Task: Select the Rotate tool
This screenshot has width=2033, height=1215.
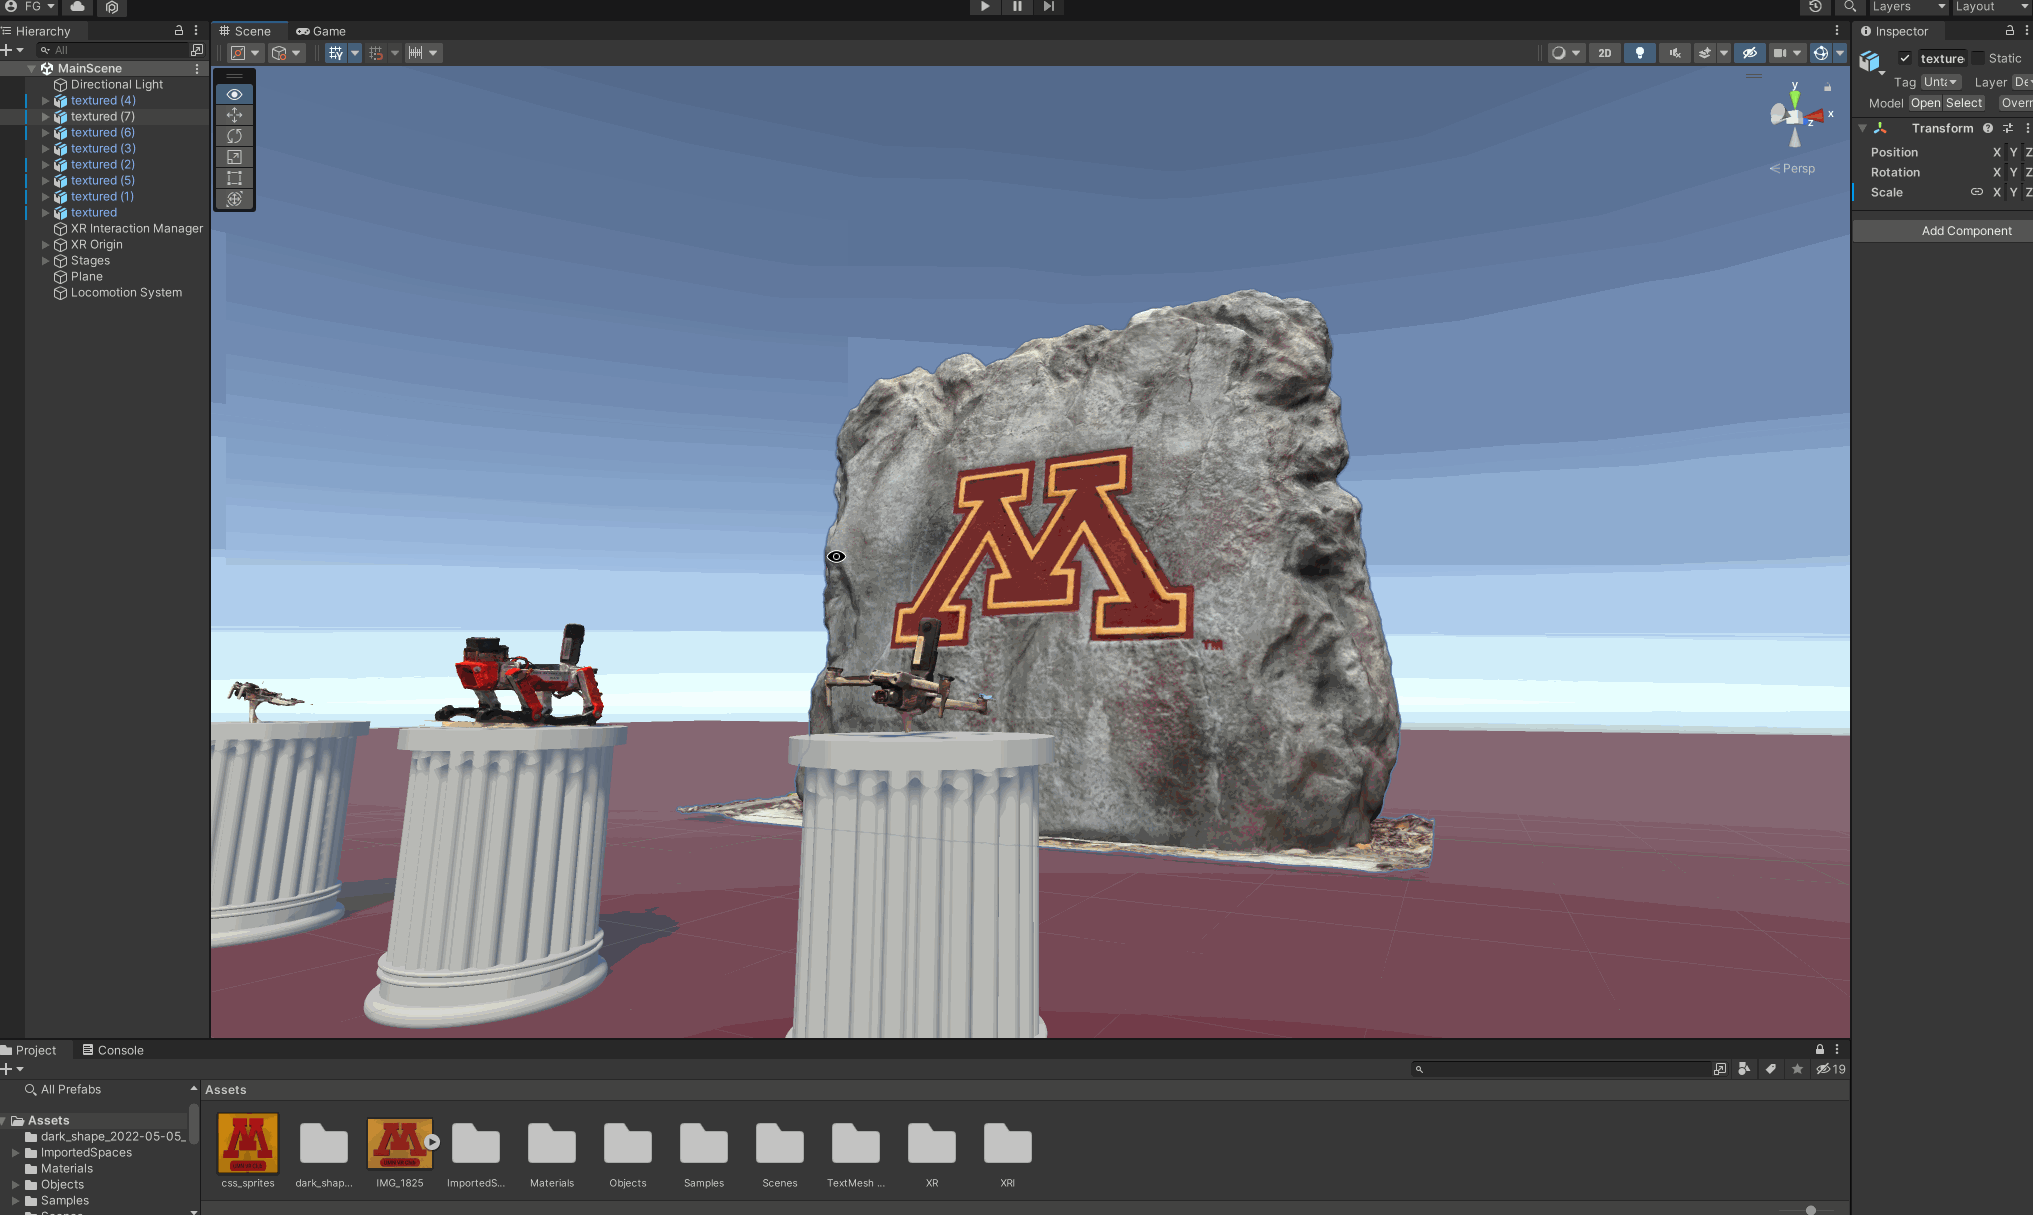Action: pos(234,136)
